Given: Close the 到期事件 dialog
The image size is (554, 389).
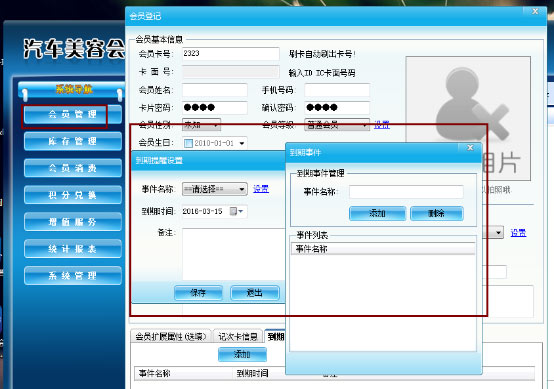Looking at the screenshot, I should coord(470,148).
